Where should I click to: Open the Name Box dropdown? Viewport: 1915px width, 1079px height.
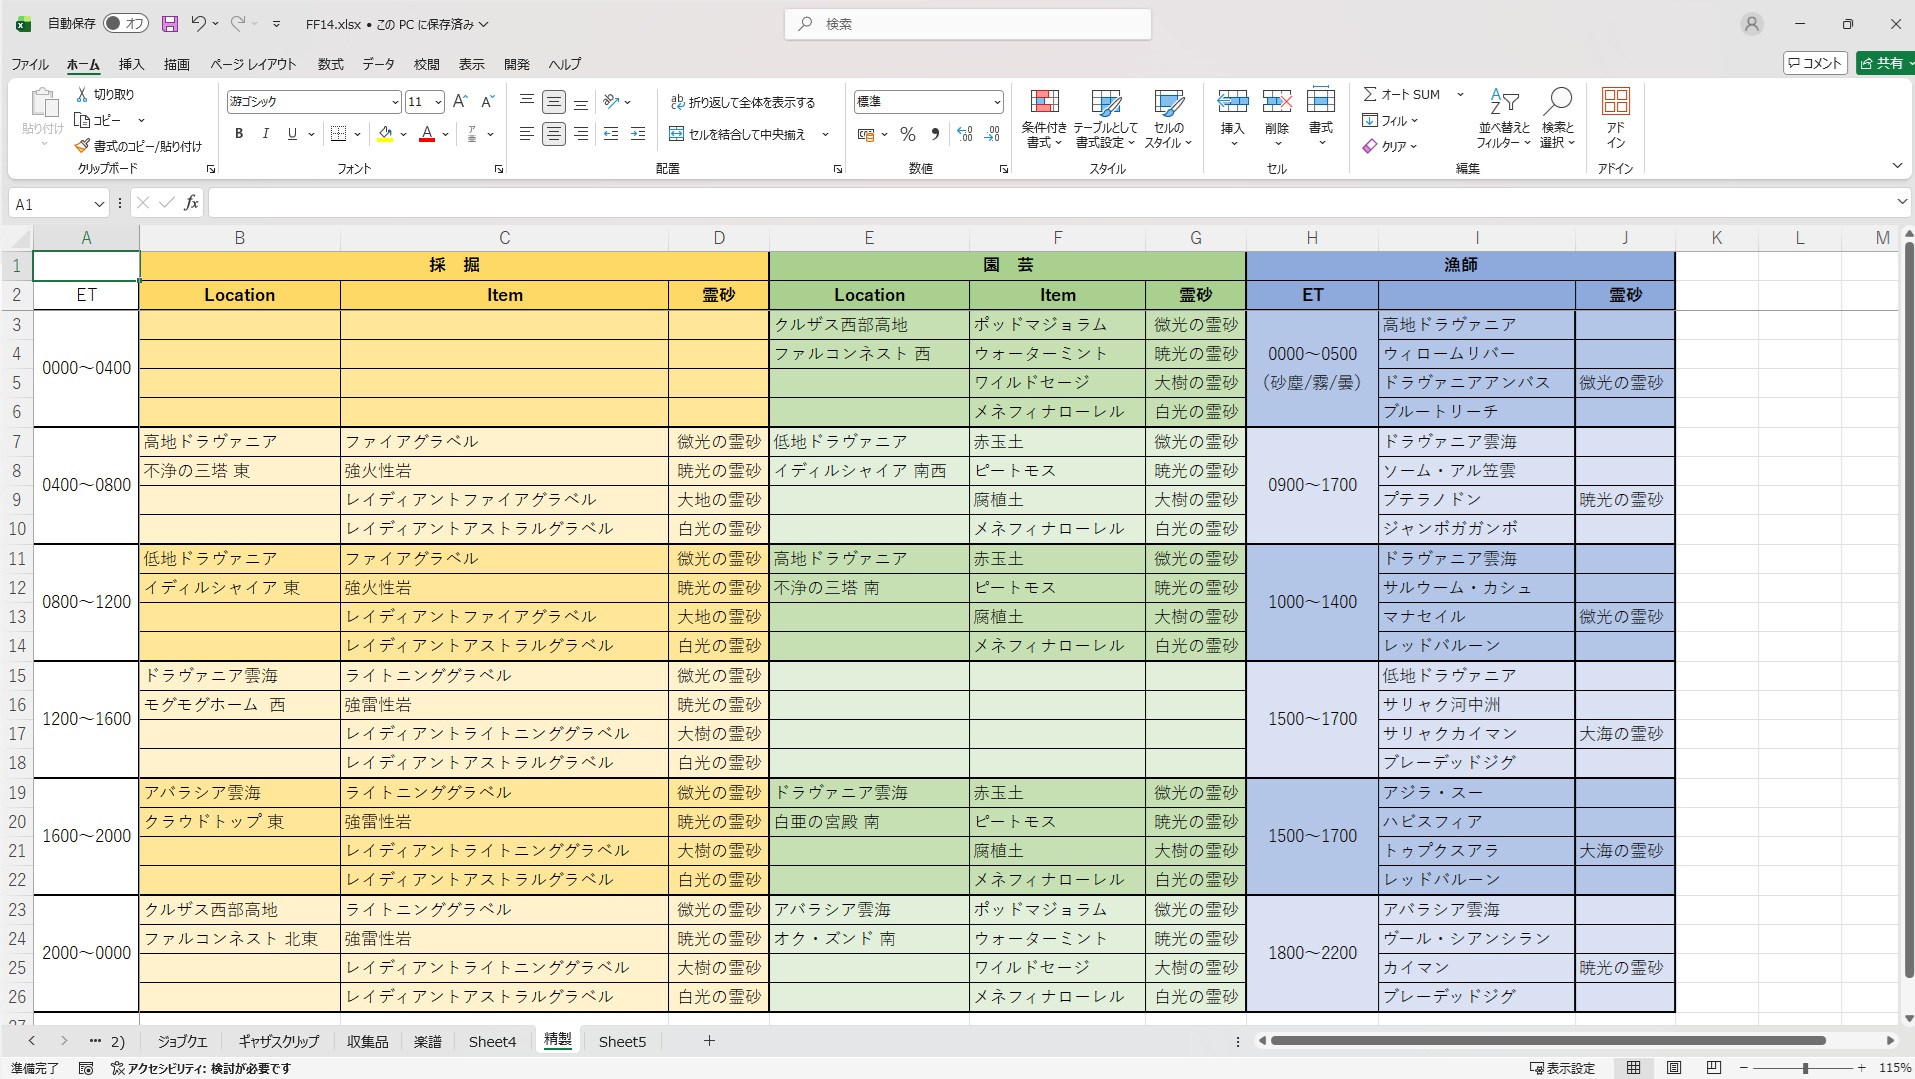(x=99, y=204)
